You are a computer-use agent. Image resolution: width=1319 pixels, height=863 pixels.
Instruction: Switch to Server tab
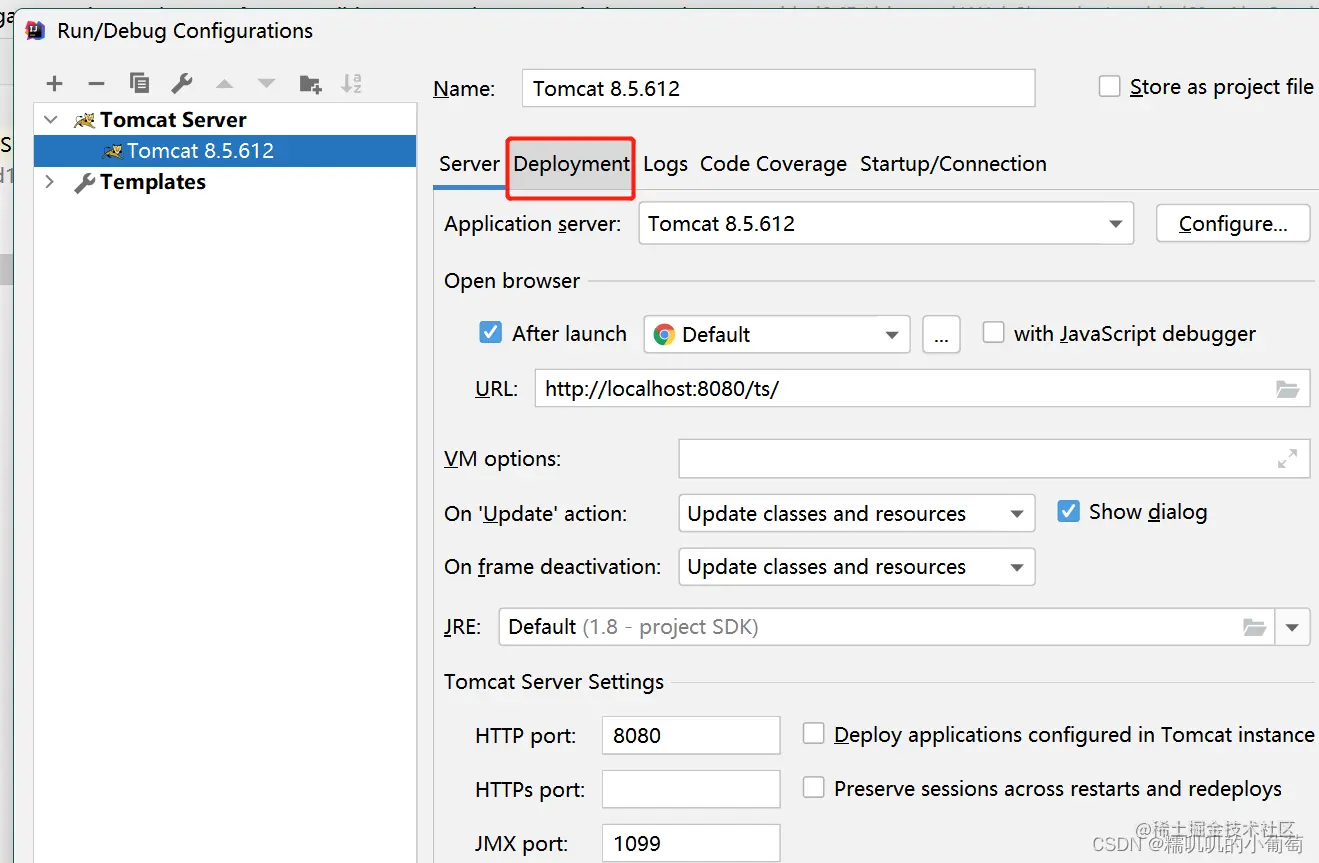pos(469,164)
